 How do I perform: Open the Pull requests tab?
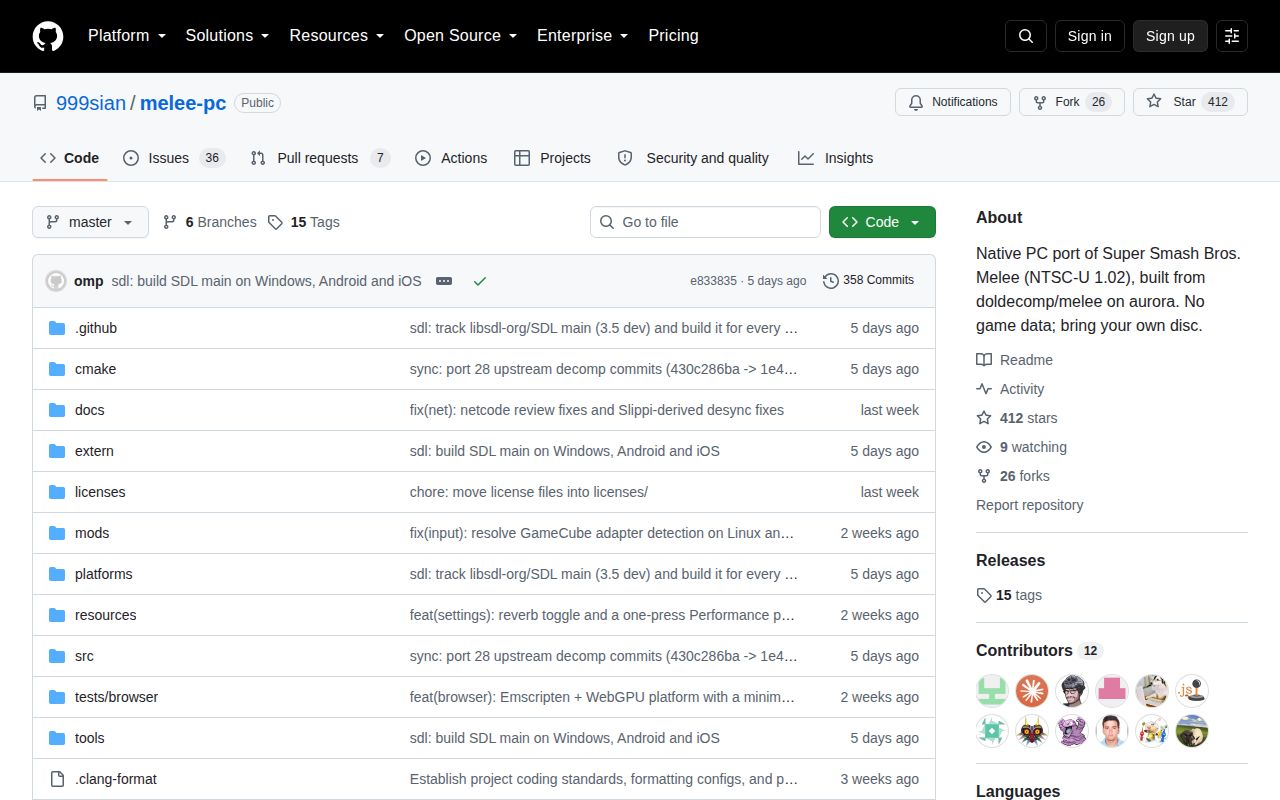(319, 158)
